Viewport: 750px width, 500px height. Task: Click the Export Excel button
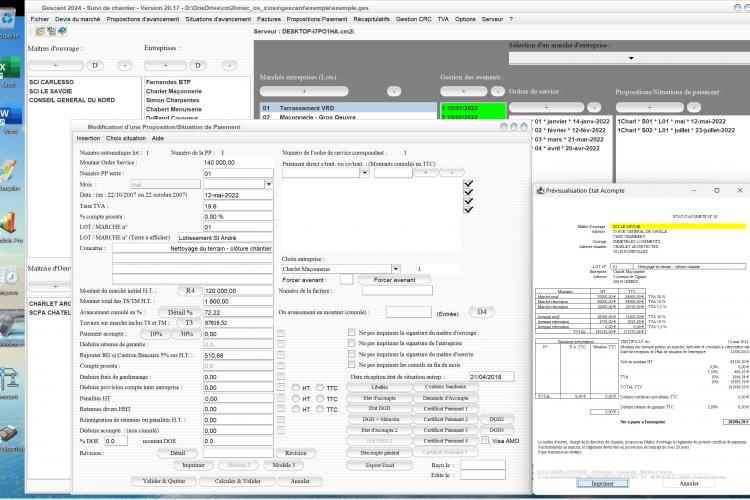[x=379, y=465]
